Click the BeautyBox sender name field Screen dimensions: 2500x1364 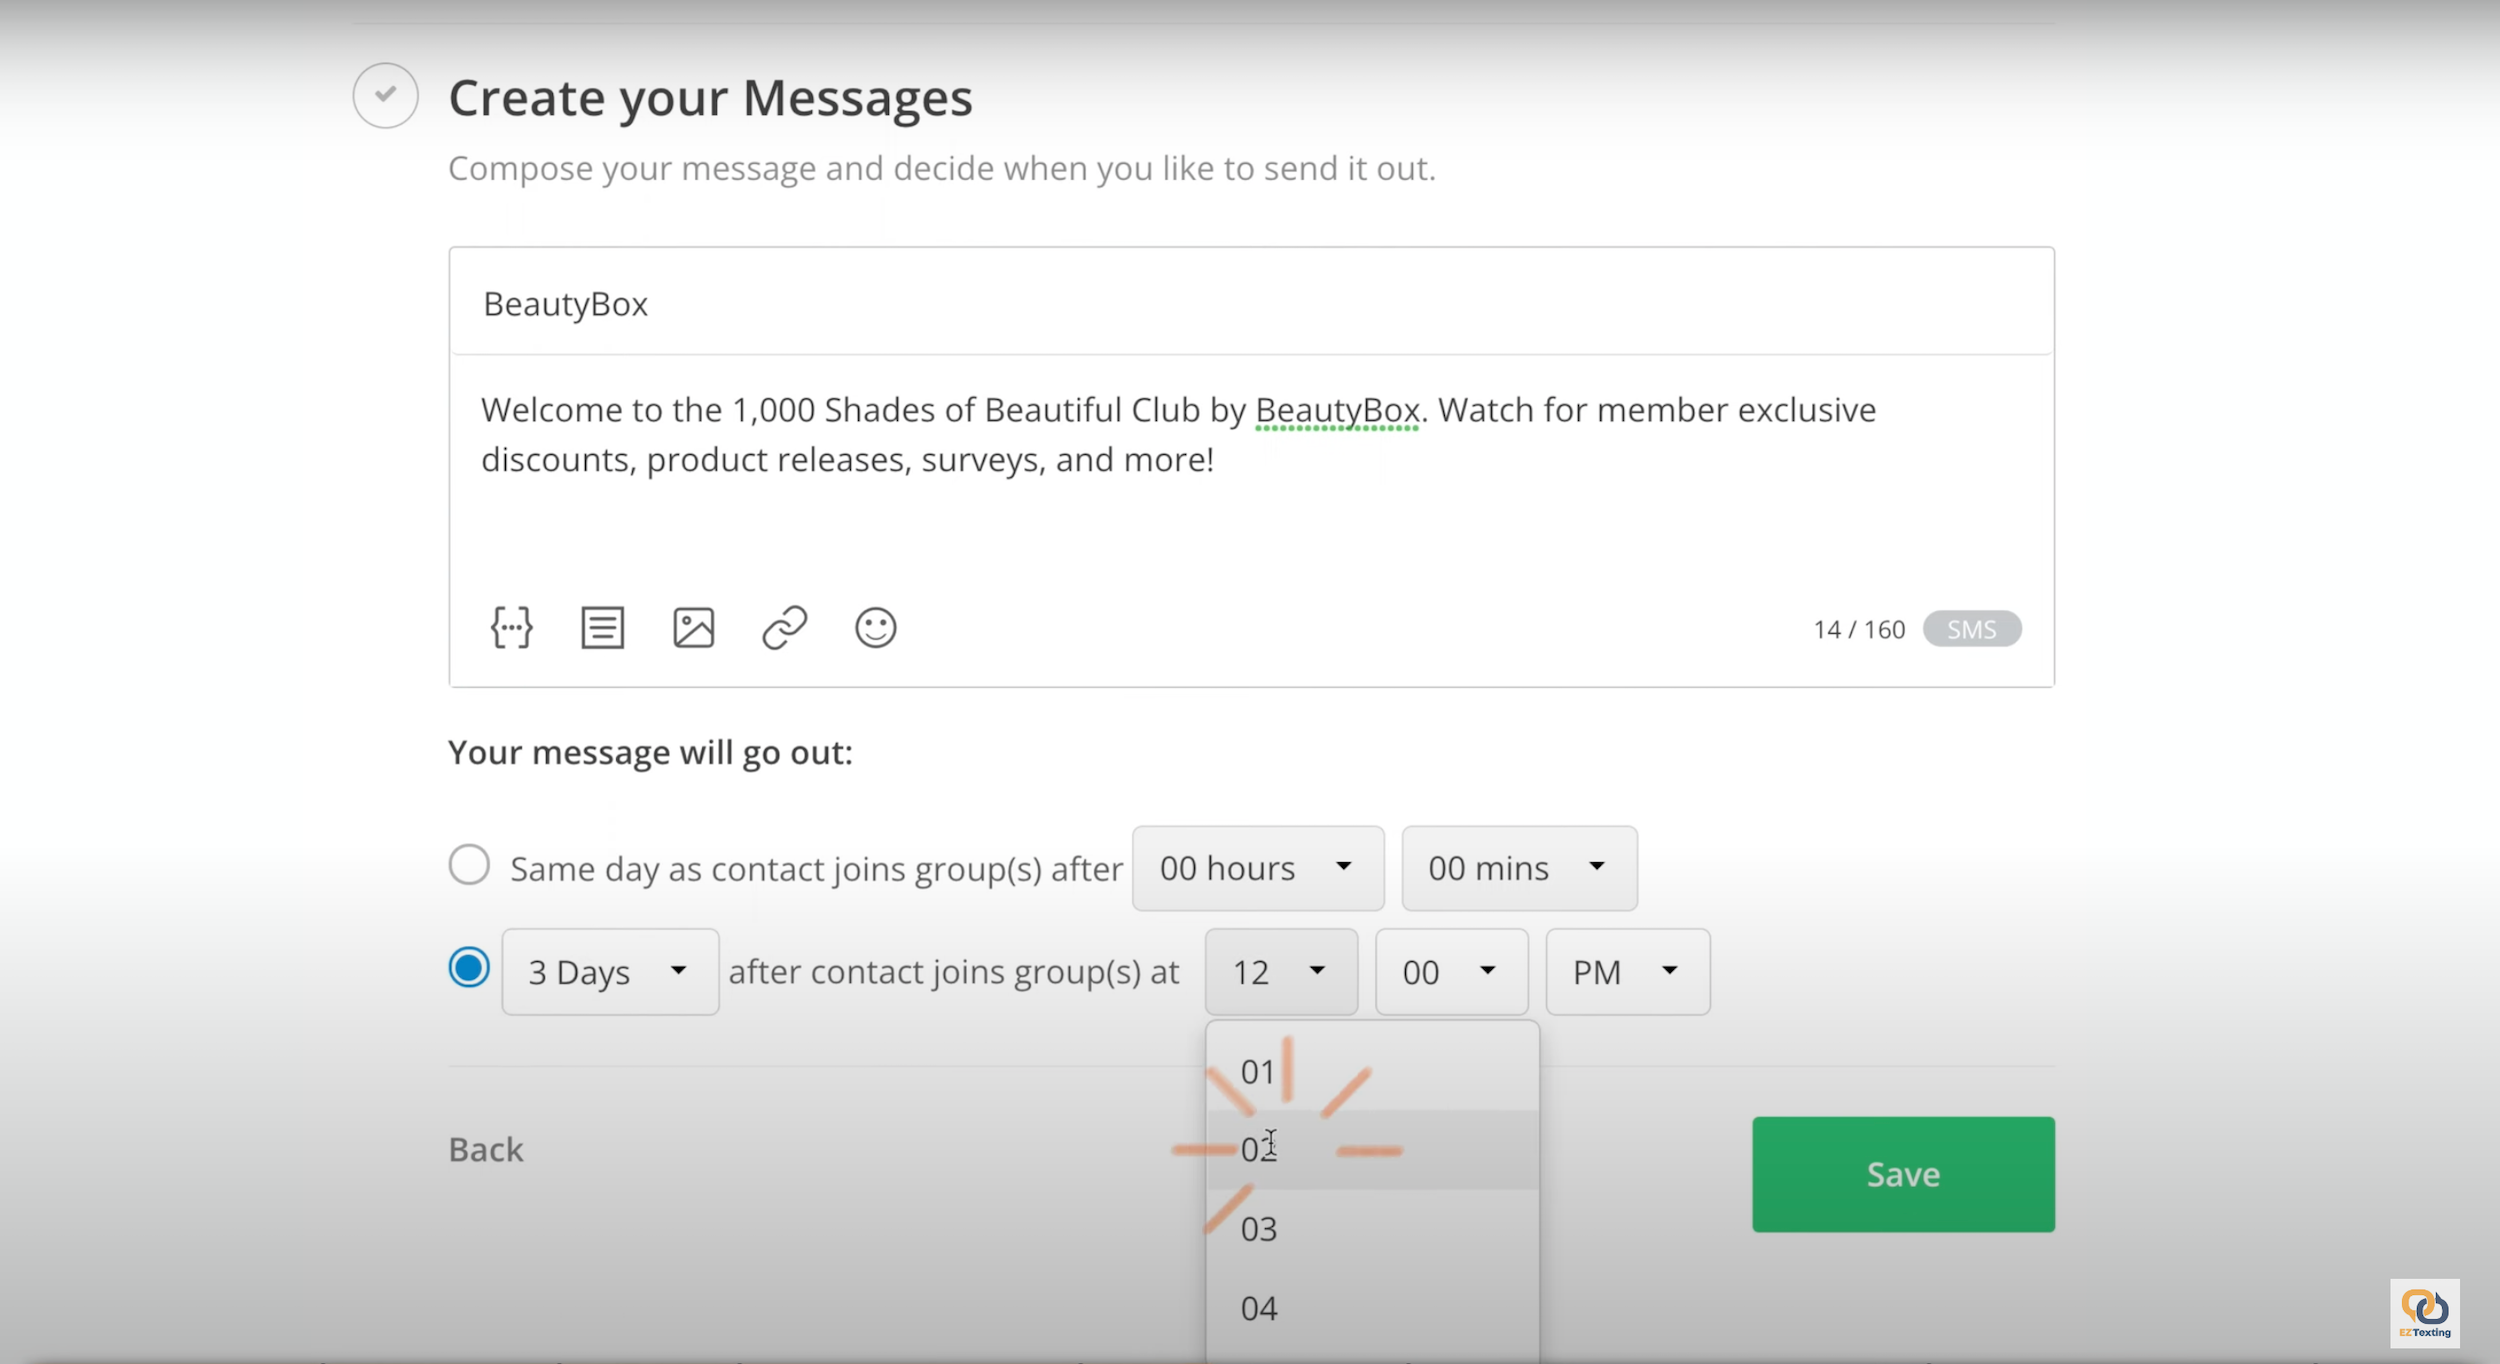(1251, 302)
